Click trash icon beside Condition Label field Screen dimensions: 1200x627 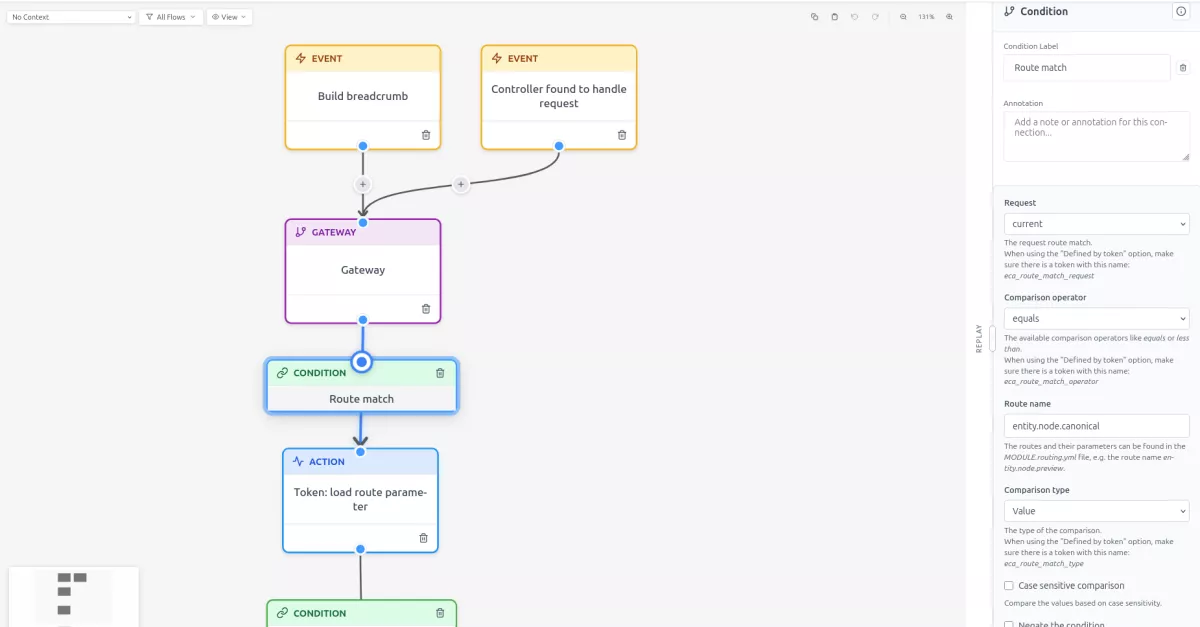(1183, 68)
